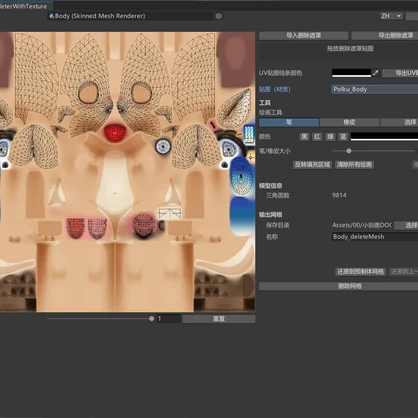Screen dimensions: 418x418
Task: Click the 清除所有绘画 clear all painting button
Action: [x=354, y=164]
